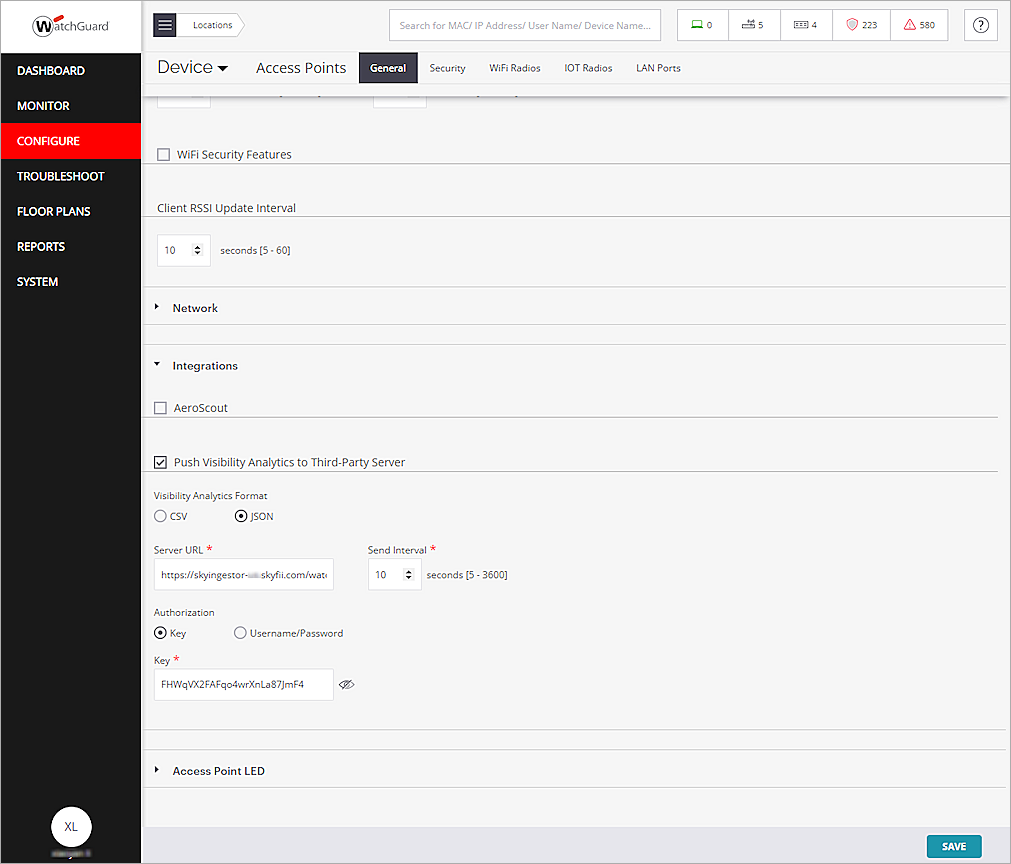The image size is (1011, 864).
Task: Open the Help question mark icon
Action: point(980,25)
